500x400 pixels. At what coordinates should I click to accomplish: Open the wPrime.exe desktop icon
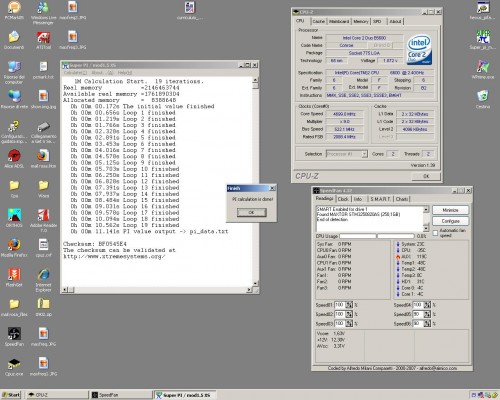point(483,69)
